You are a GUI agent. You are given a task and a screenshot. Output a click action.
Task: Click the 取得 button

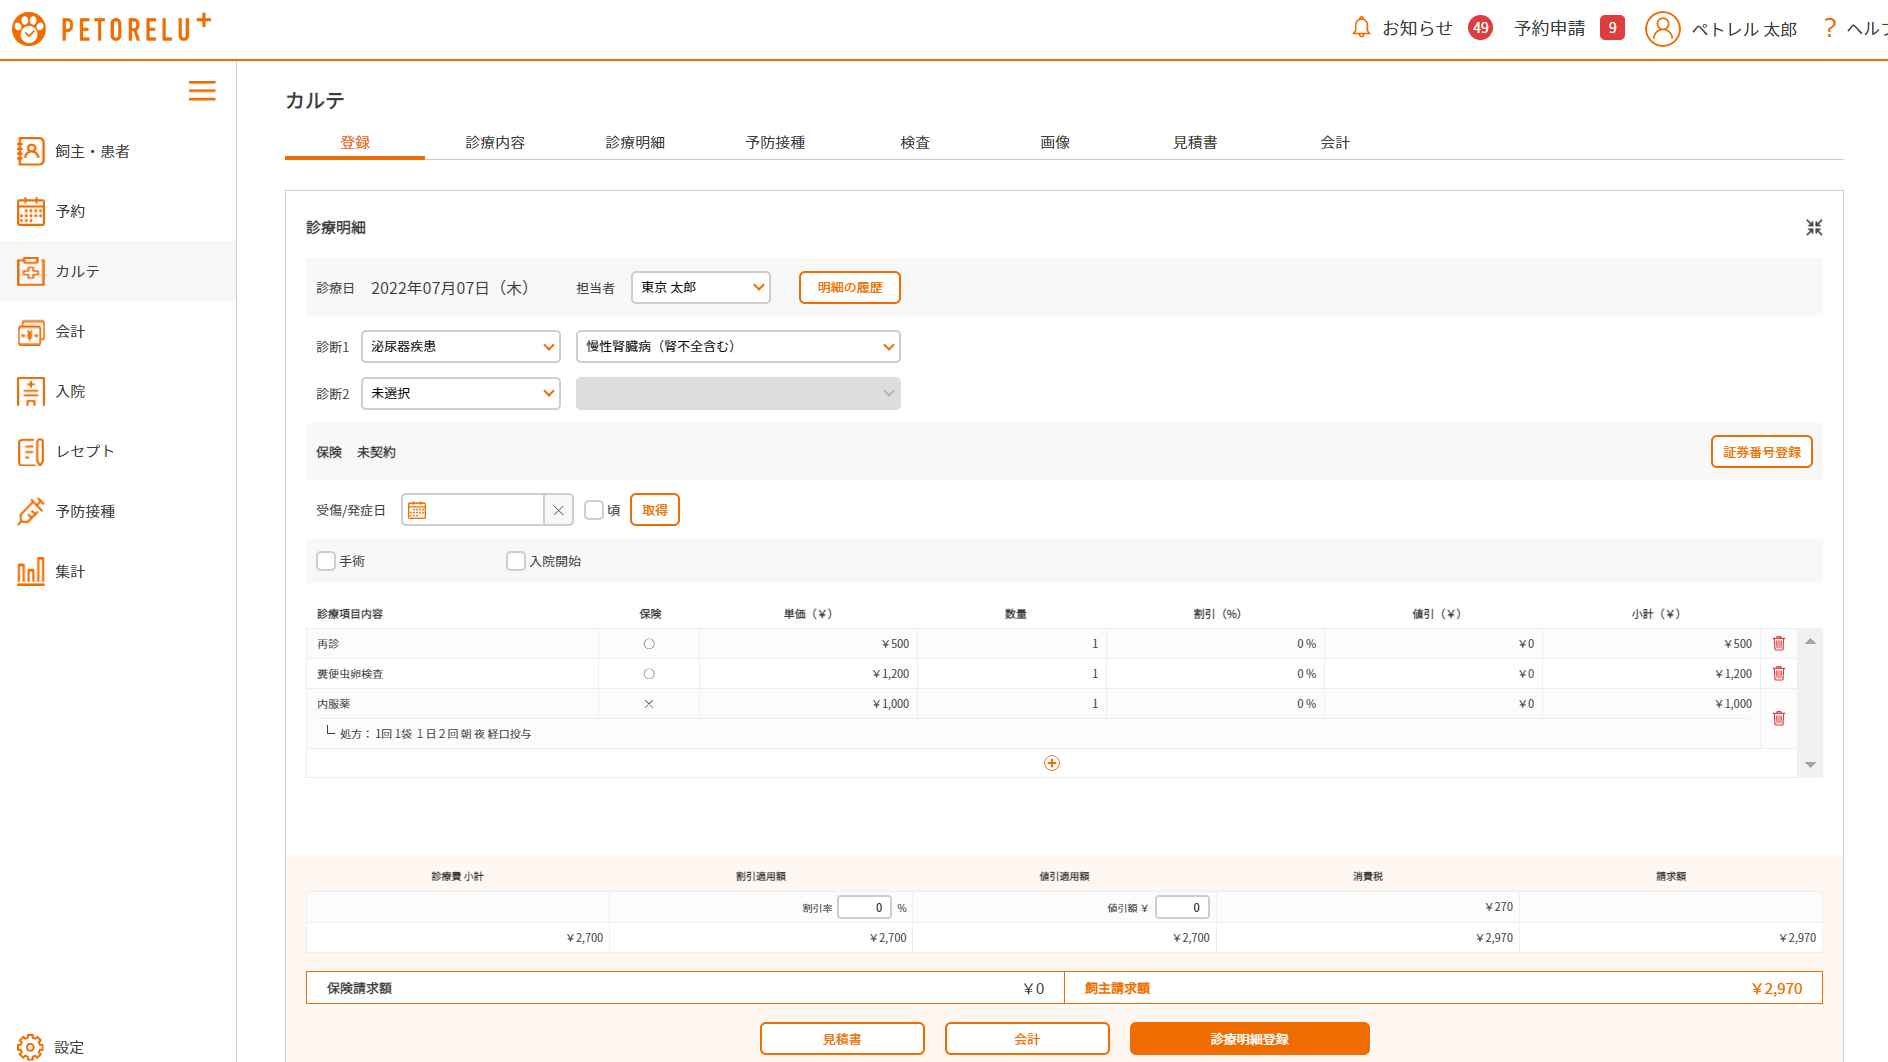(655, 510)
